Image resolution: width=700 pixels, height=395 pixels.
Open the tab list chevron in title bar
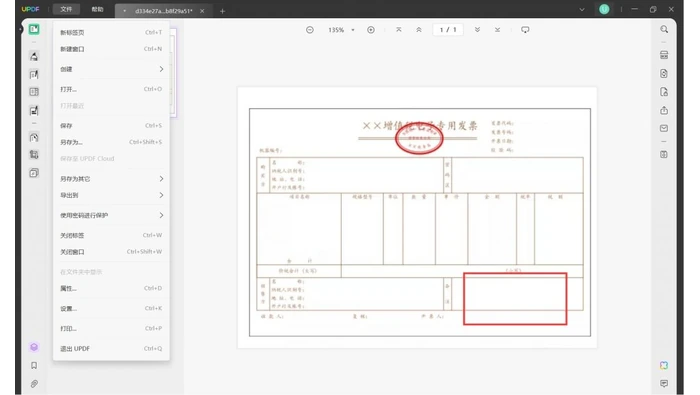coord(582,9)
